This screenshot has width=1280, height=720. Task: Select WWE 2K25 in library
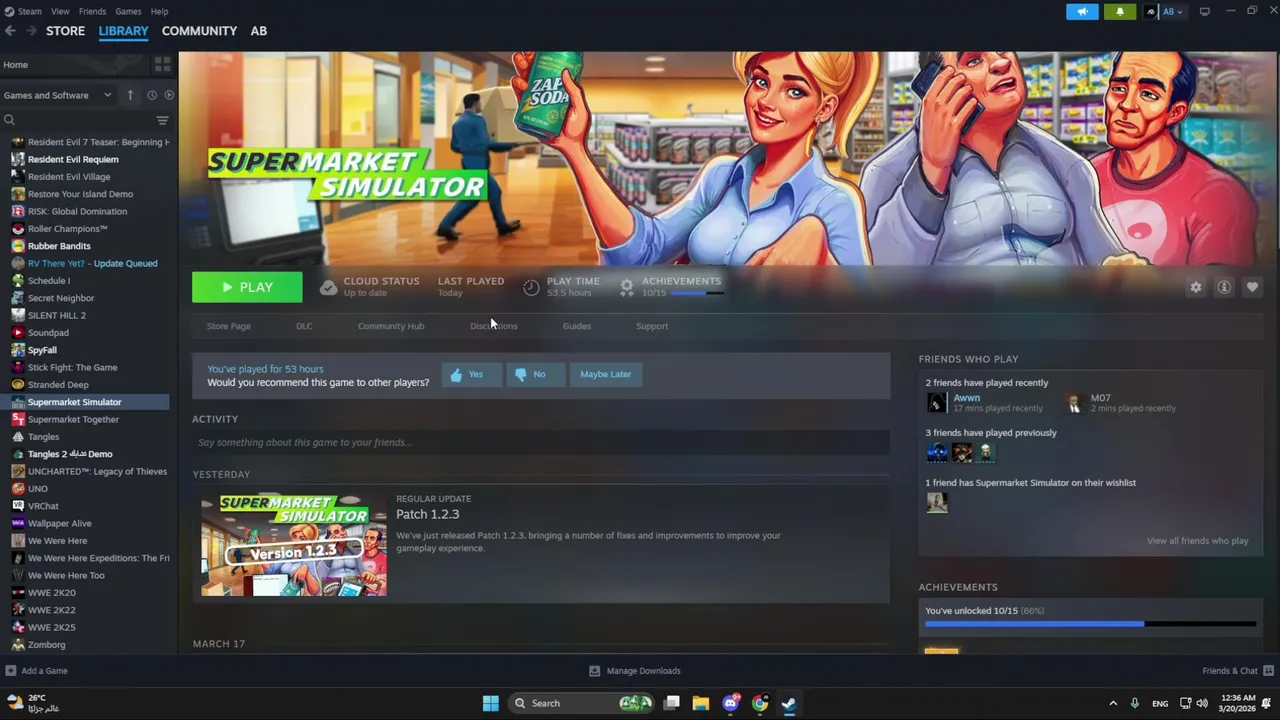tap(51, 627)
